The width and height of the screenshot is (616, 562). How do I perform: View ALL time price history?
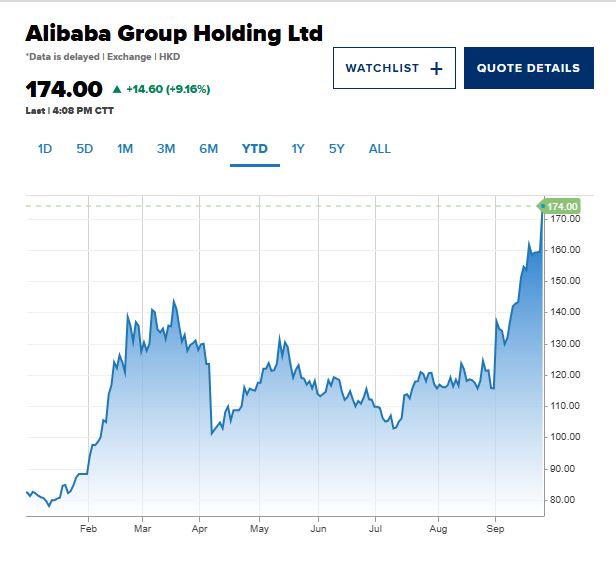coord(380,149)
